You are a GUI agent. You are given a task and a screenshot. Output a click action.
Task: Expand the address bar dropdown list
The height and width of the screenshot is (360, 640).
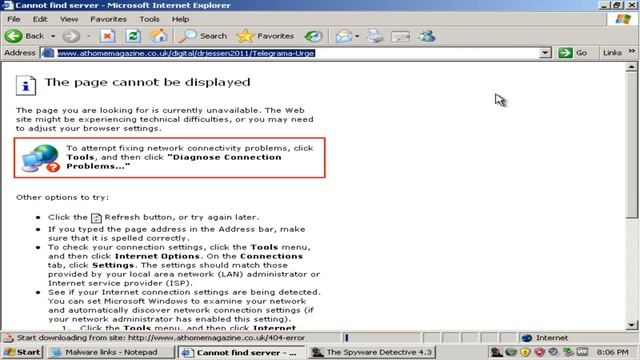545,53
